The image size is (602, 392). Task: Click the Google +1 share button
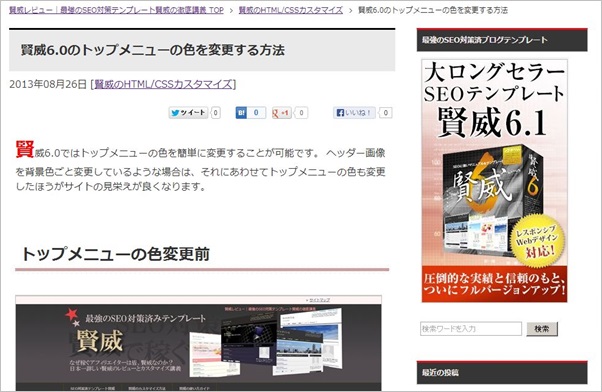pos(281,113)
